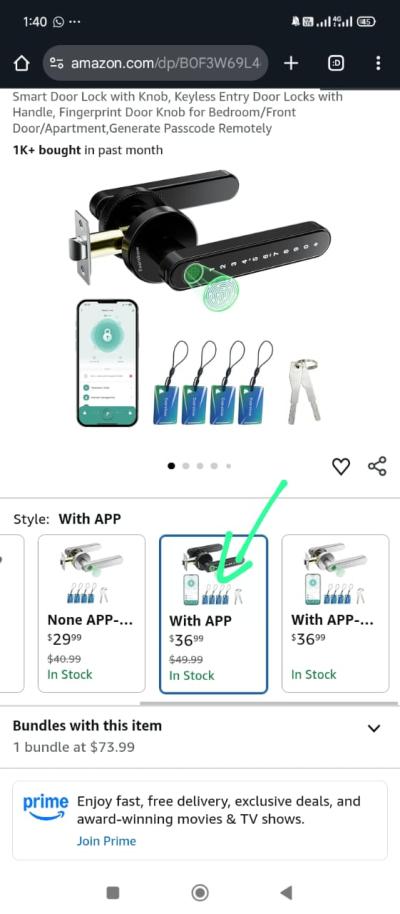Select the None APP style option
The height and width of the screenshot is (914, 400).
(92, 613)
